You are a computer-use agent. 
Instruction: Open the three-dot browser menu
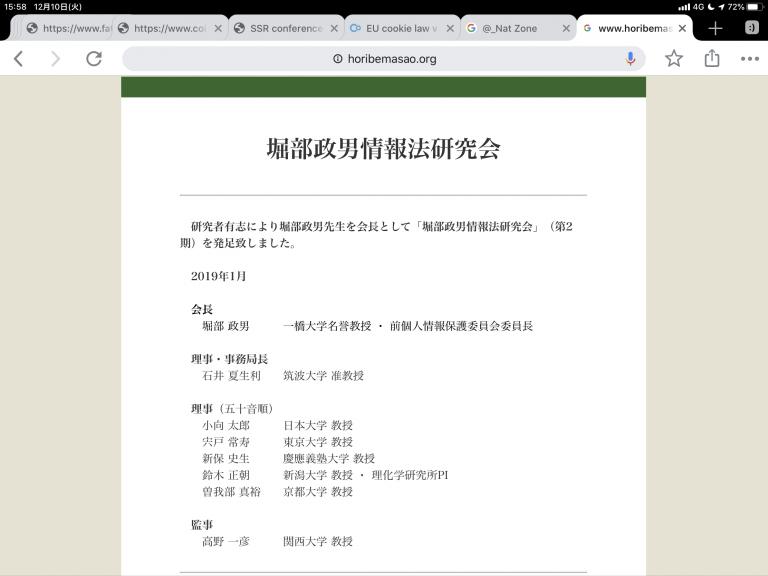pyautogui.click(x=750, y=59)
